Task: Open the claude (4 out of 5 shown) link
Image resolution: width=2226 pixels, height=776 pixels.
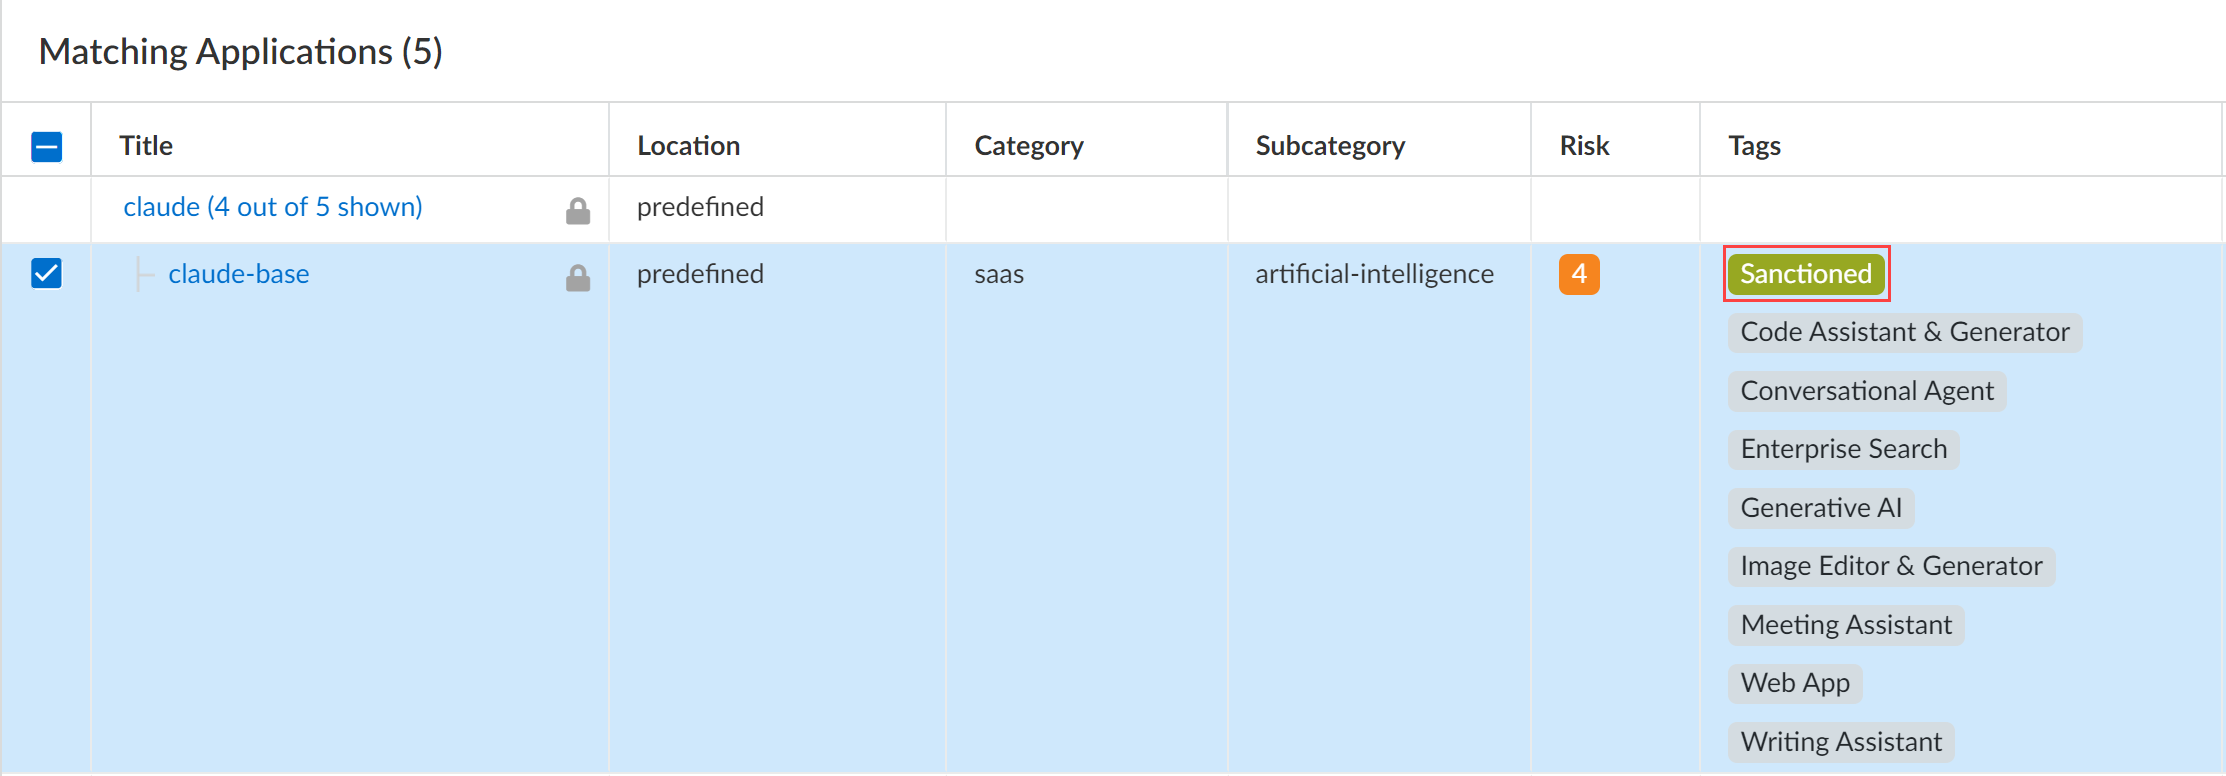Action: point(272,207)
